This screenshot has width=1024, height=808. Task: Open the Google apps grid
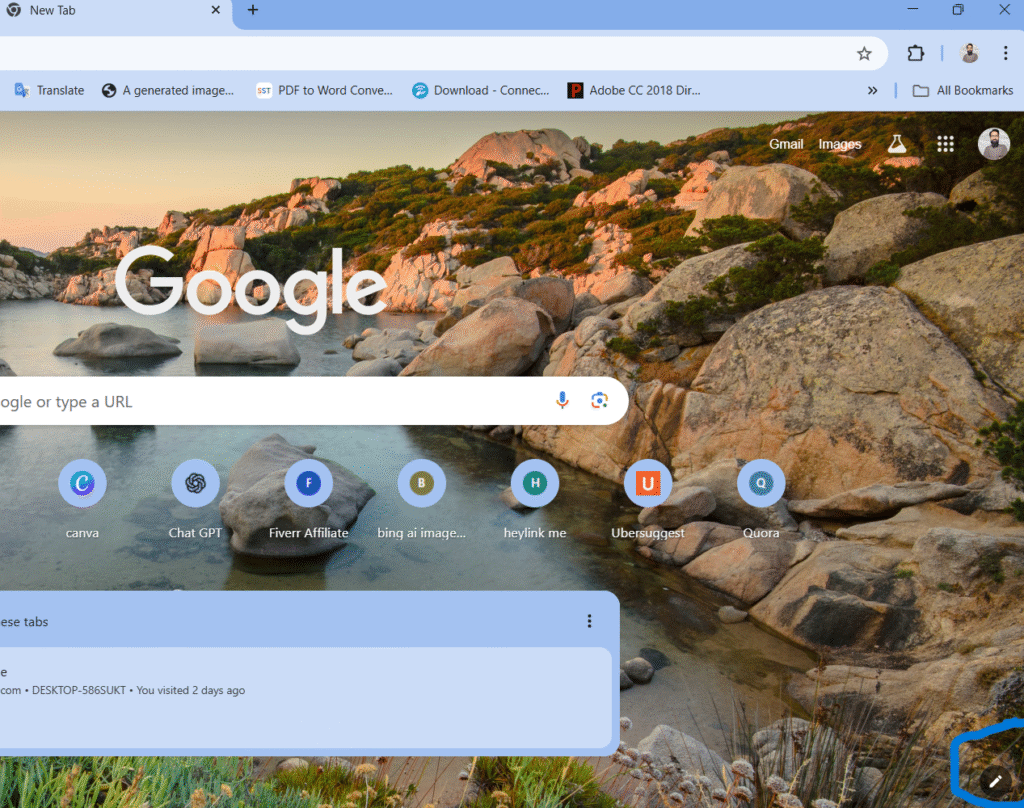[945, 143]
